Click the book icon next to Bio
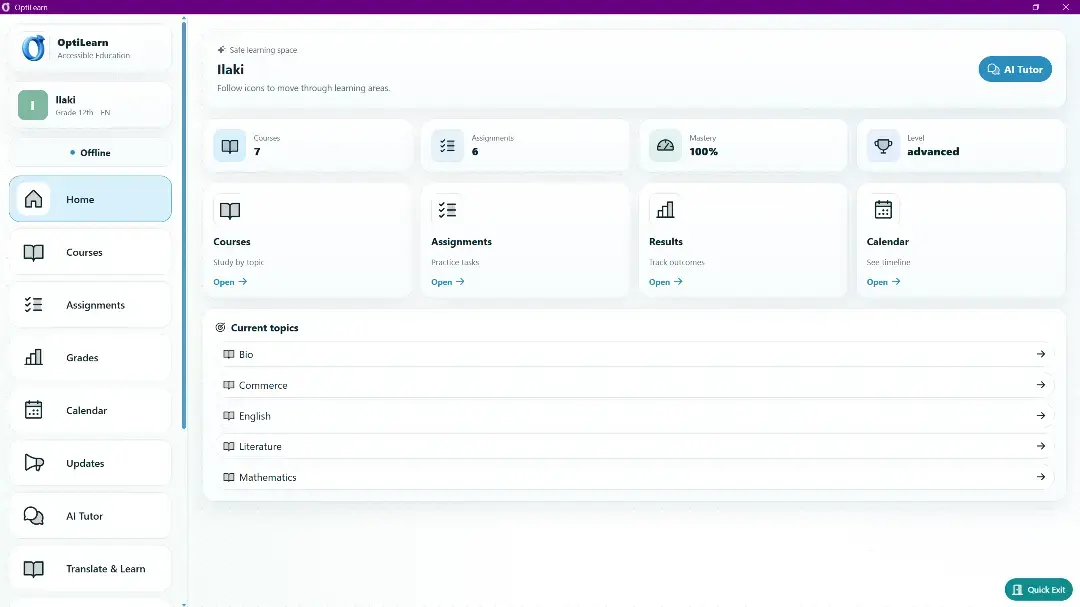 click(x=229, y=354)
